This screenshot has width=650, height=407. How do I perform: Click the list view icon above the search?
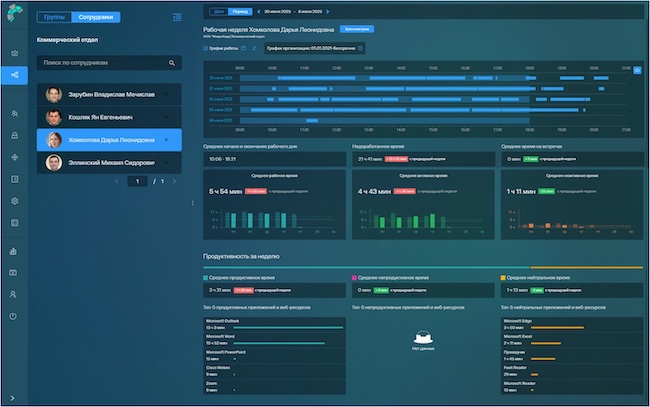tap(177, 17)
